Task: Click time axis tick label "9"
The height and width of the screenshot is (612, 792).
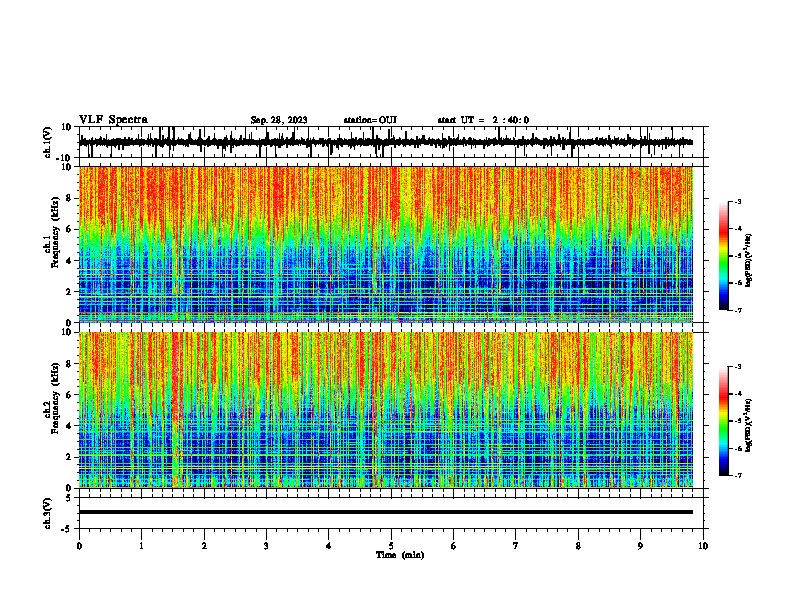Action: 640,546
